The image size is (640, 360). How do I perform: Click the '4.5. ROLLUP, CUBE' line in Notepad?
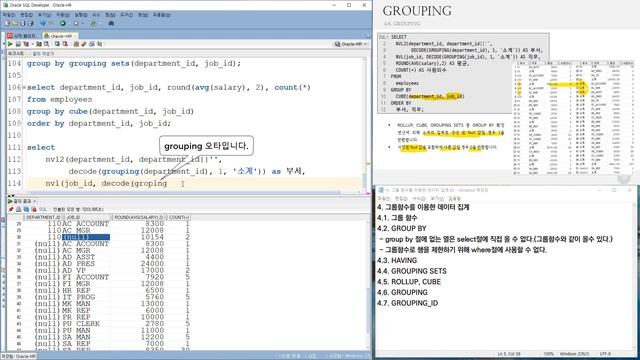point(409,282)
